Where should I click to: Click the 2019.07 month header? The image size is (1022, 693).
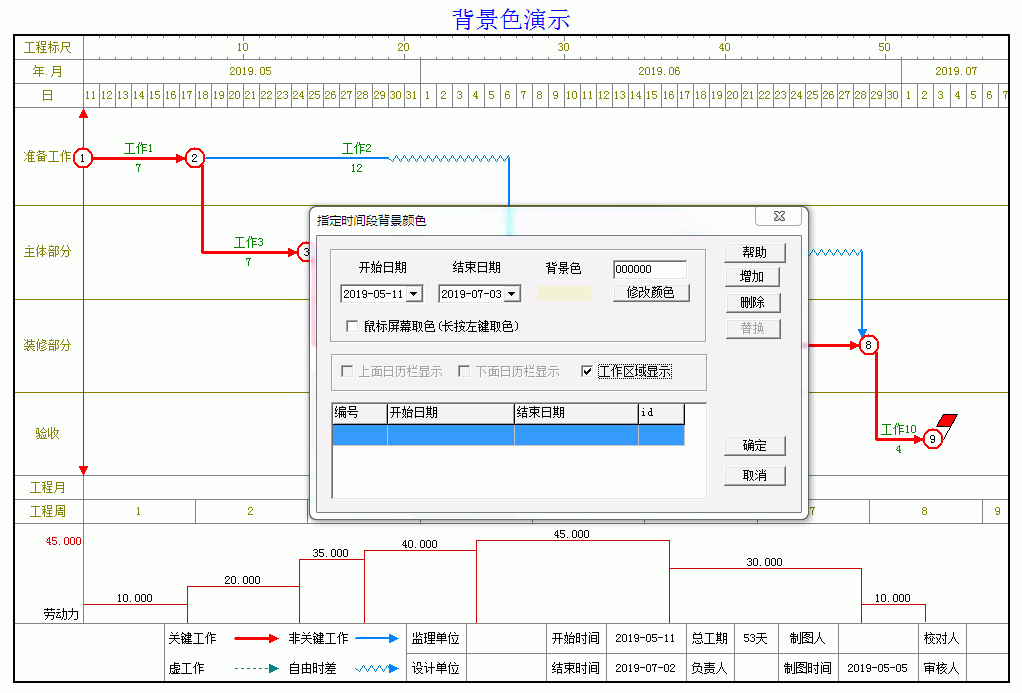956,71
